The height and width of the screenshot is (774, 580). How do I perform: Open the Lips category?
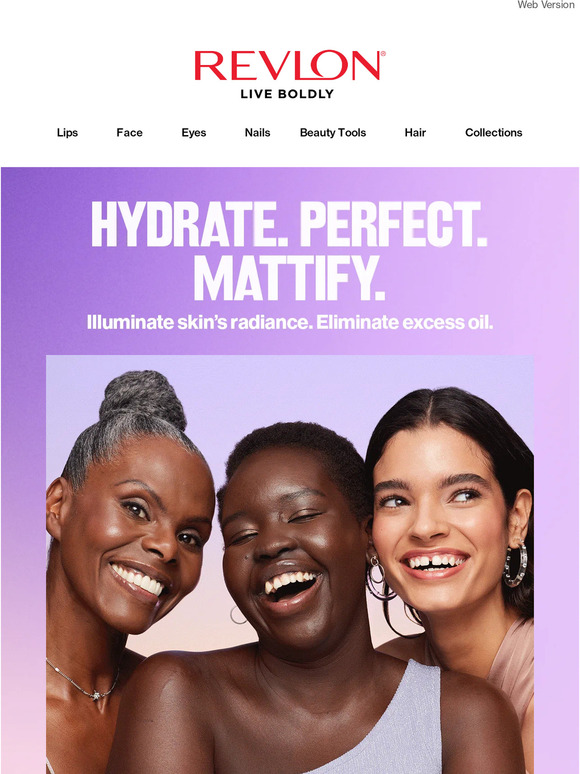pos(67,132)
